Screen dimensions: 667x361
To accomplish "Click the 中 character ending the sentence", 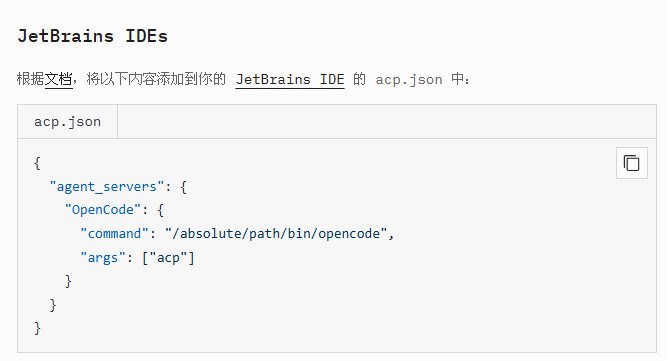I will point(458,79).
